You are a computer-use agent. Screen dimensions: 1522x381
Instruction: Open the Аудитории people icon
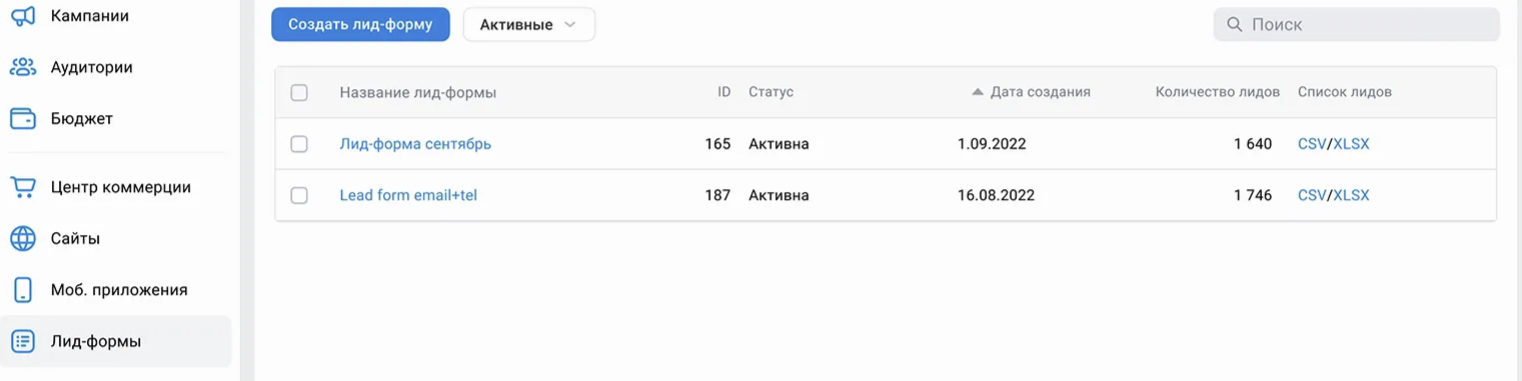click(x=22, y=67)
